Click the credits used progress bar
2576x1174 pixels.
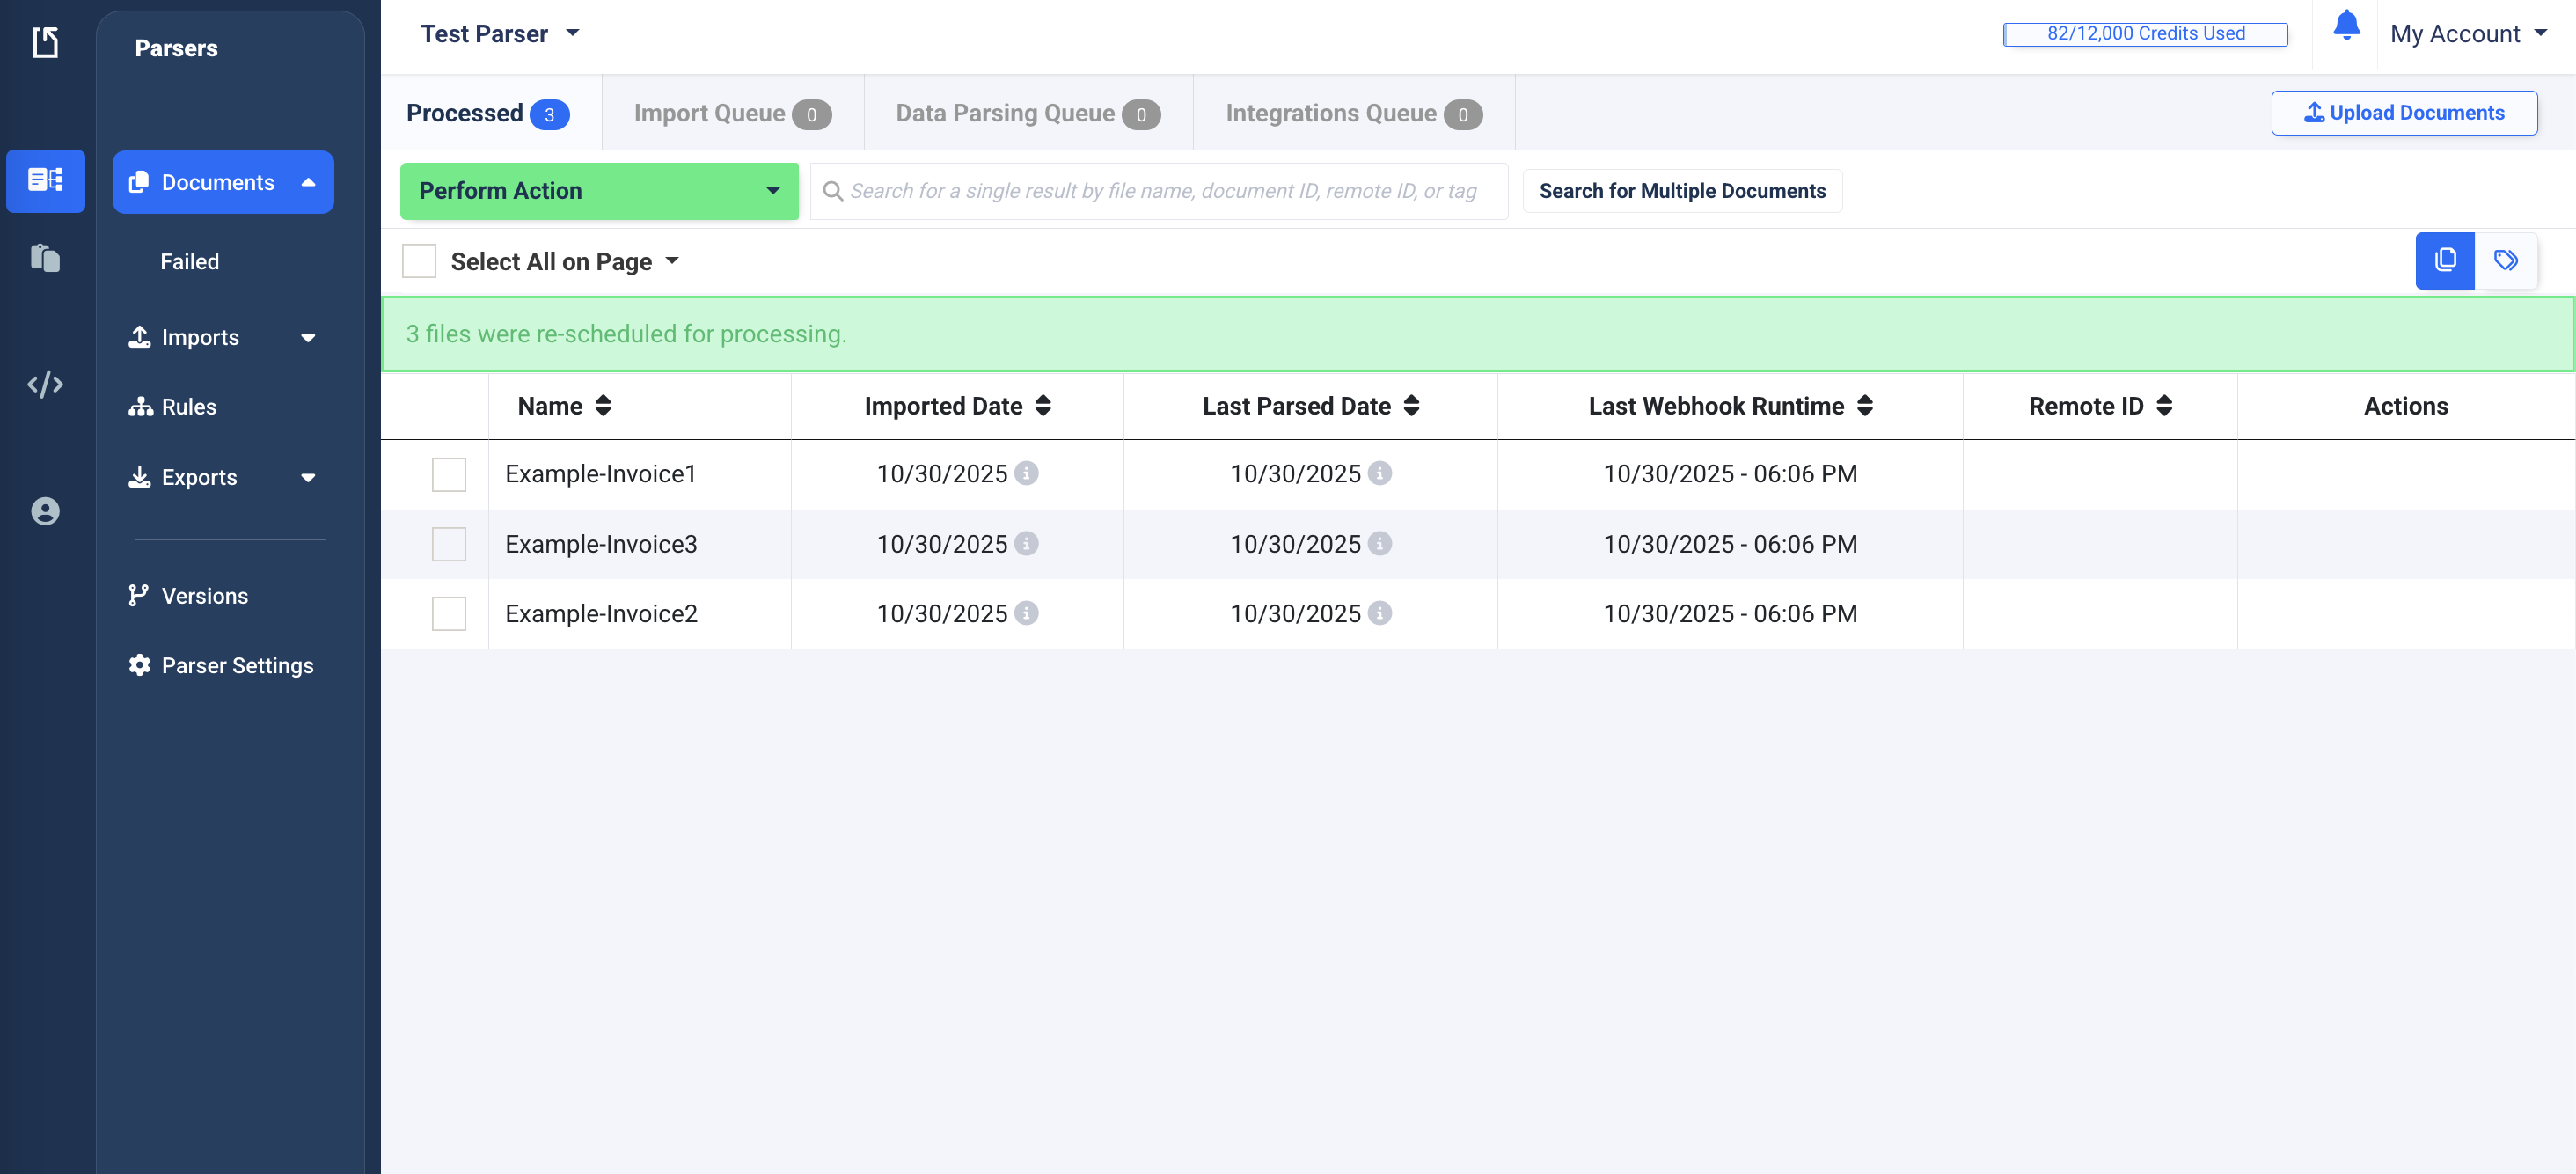point(2144,34)
